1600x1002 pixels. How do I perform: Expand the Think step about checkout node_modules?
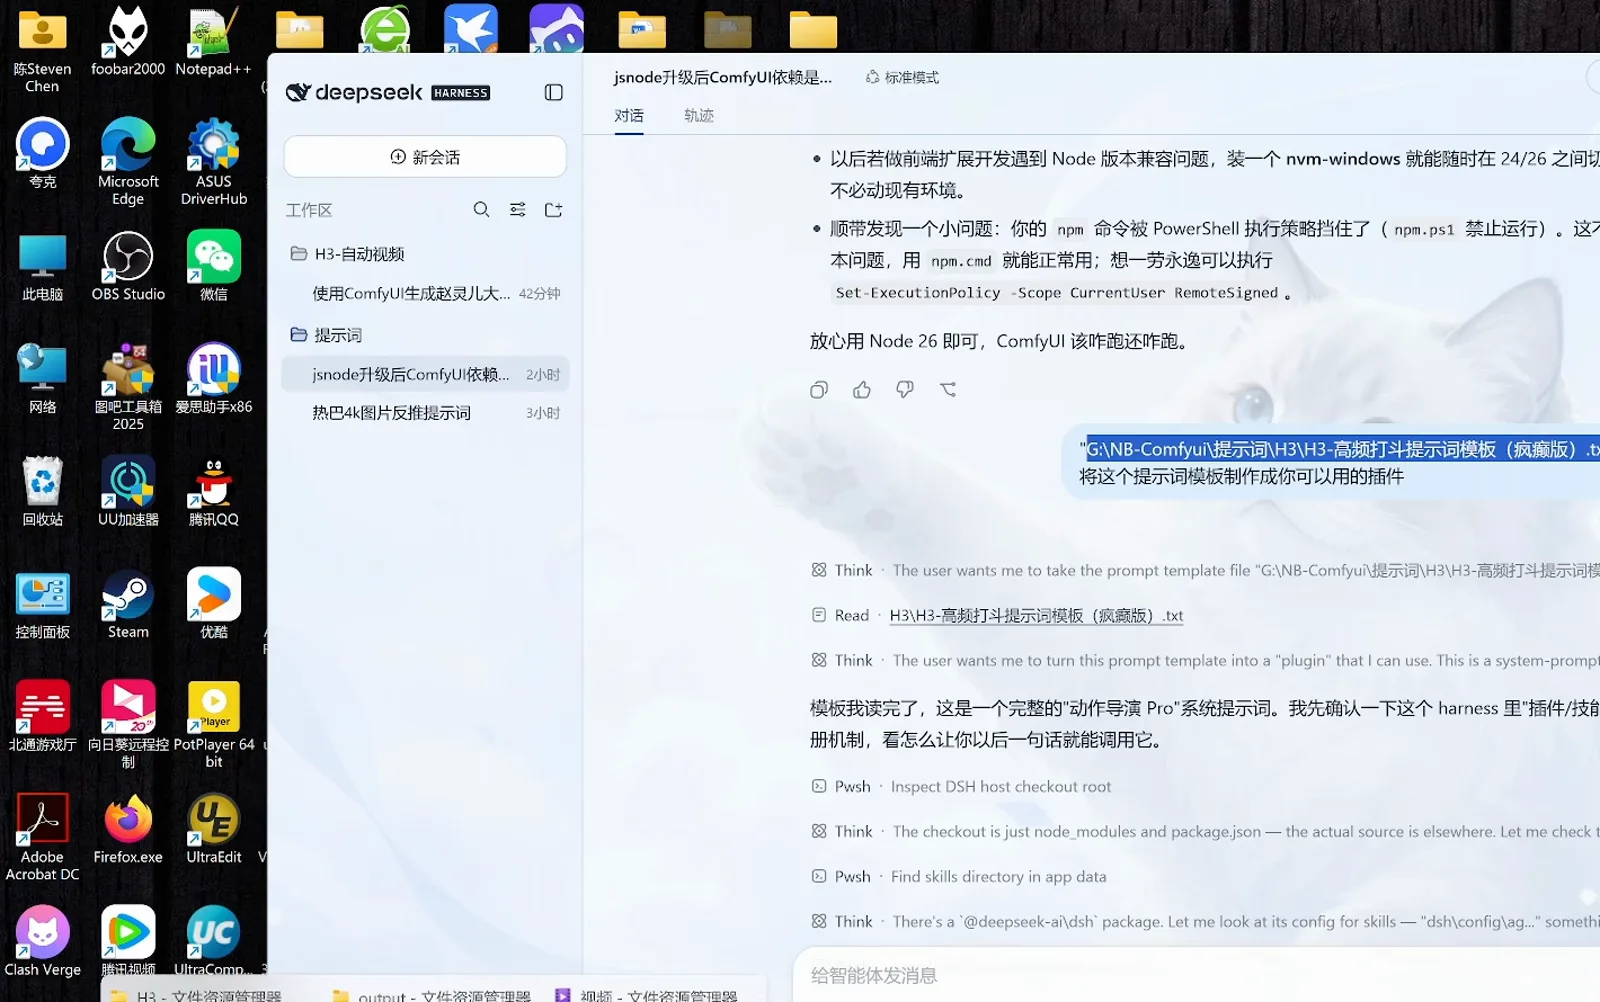coord(1205,831)
